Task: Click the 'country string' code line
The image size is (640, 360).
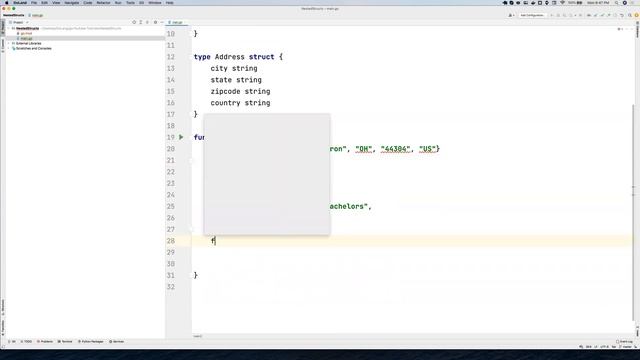Action: point(240,103)
